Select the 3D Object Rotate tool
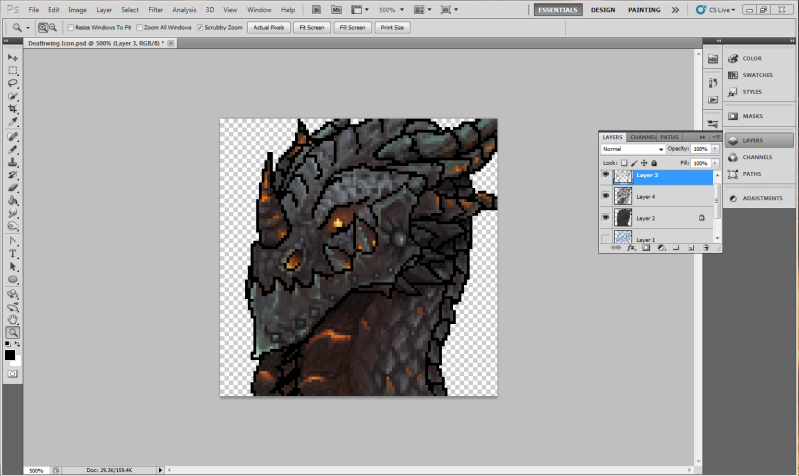 point(13,294)
